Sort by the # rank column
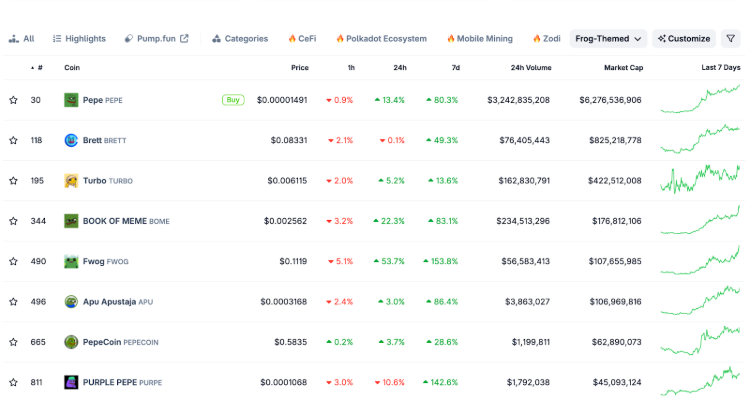 pyautogui.click(x=37, y=68)
